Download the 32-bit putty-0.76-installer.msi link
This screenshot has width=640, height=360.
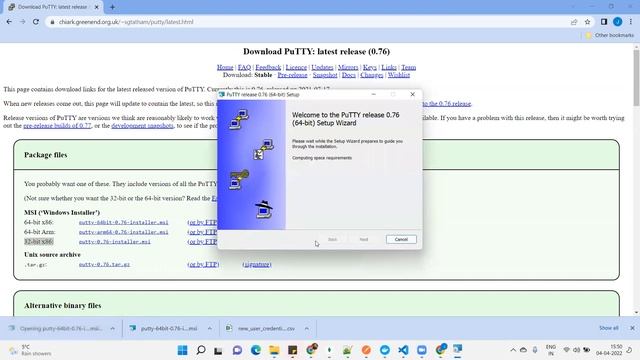(x=115, y=242)
